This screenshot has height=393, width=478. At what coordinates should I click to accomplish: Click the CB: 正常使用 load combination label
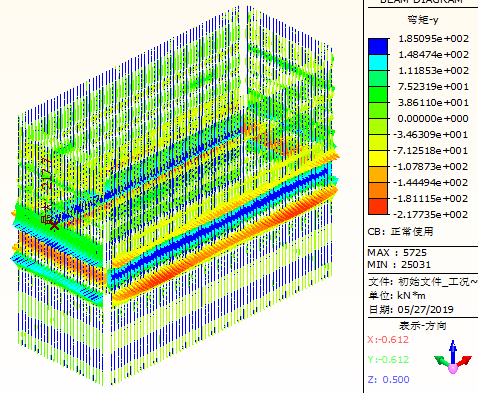pyautogui.click(x=400, y=231)
